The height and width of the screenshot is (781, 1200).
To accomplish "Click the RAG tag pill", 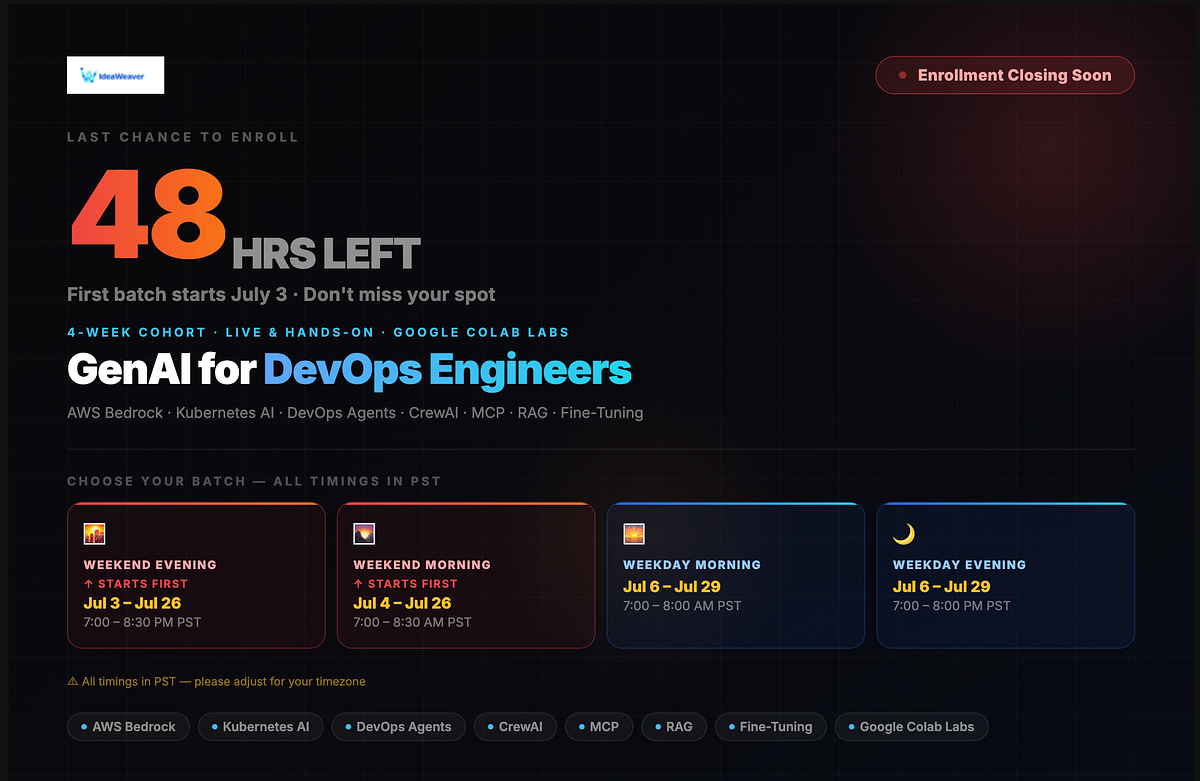I will click(x=674, y=727).
